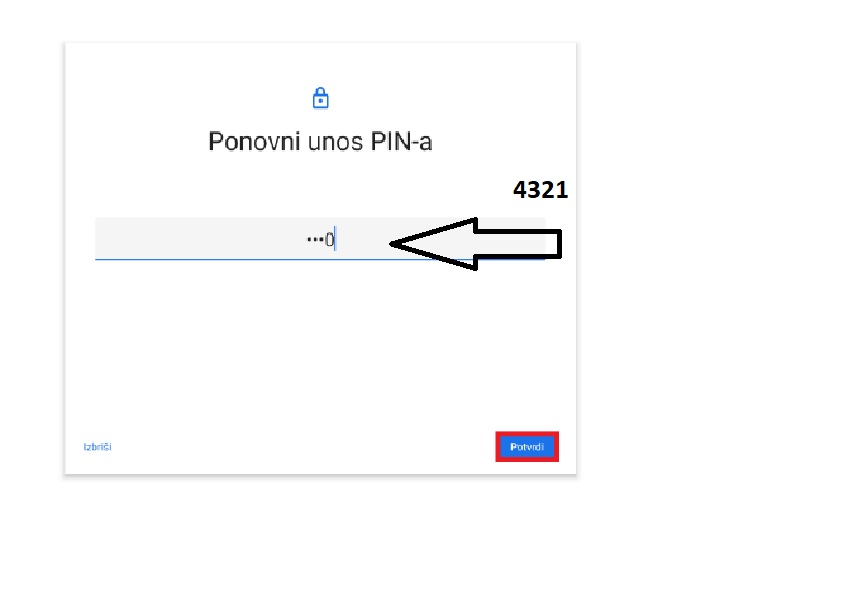Click the visible digit 0 in field

click(x=329, y=239)
